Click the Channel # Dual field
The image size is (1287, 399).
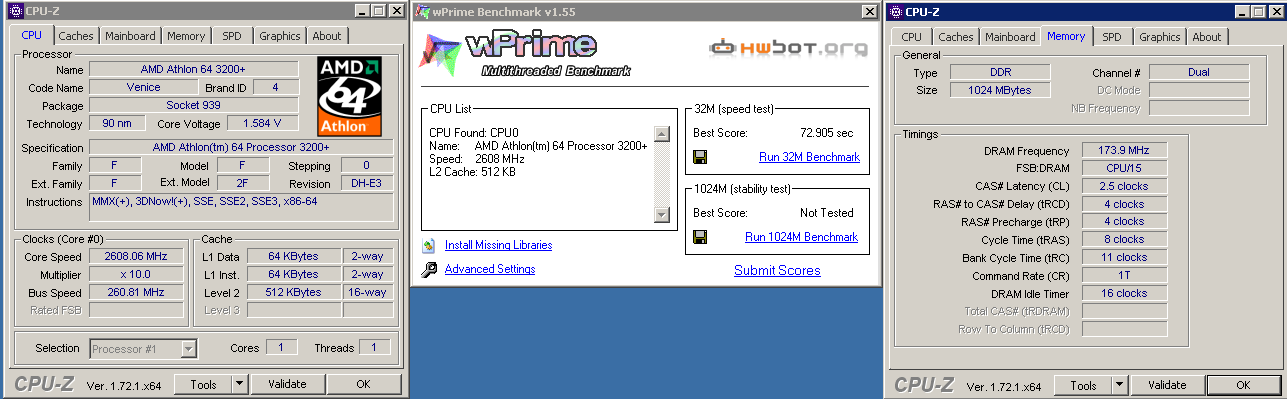click(x=1199, y=72)
